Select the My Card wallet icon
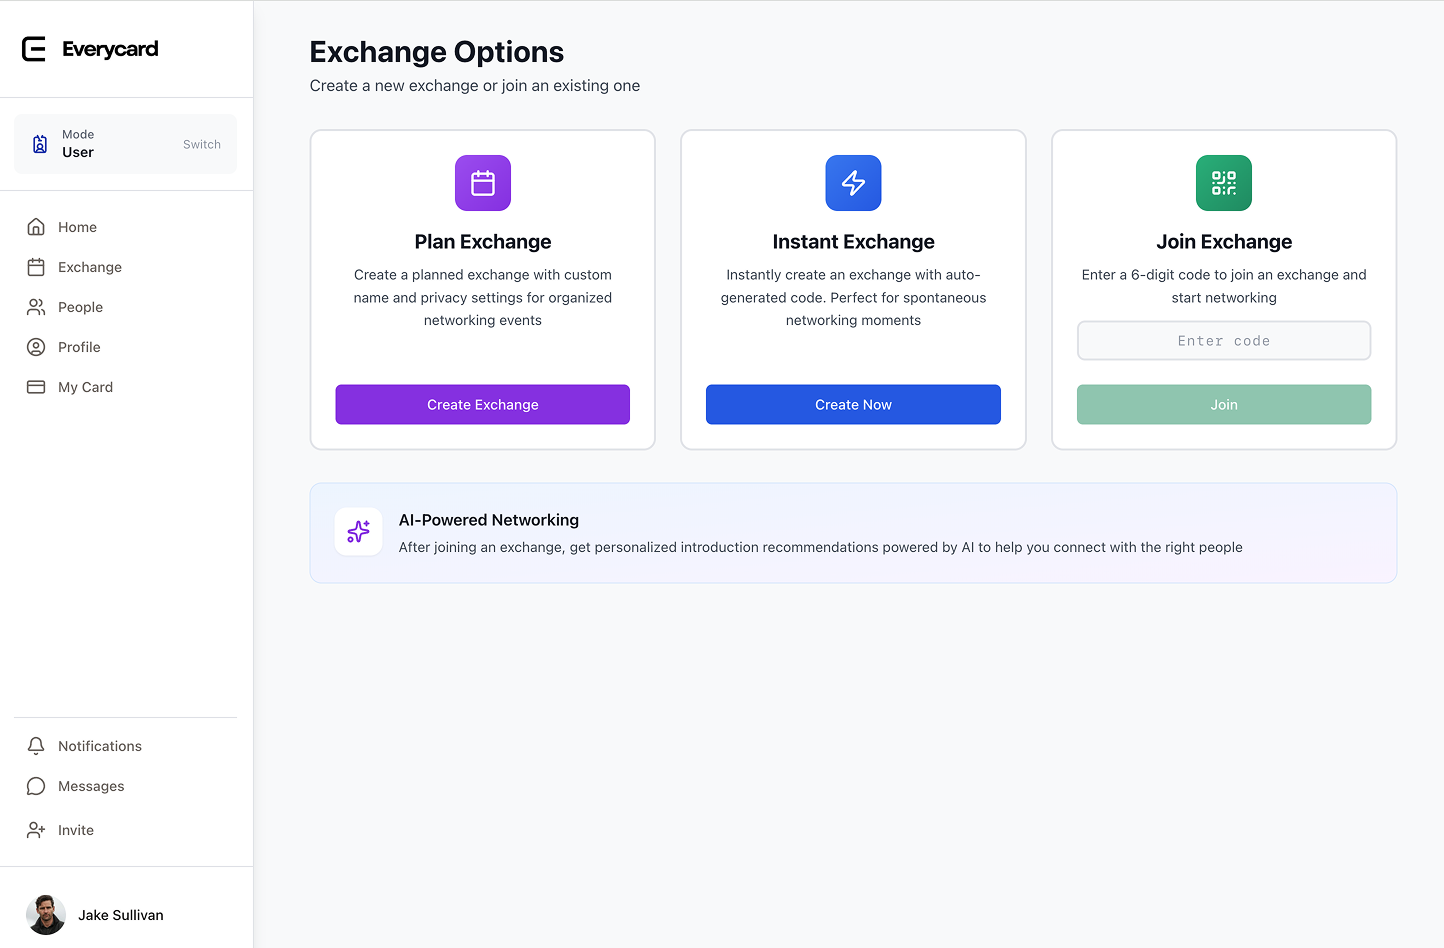 [x=36, y=387]
